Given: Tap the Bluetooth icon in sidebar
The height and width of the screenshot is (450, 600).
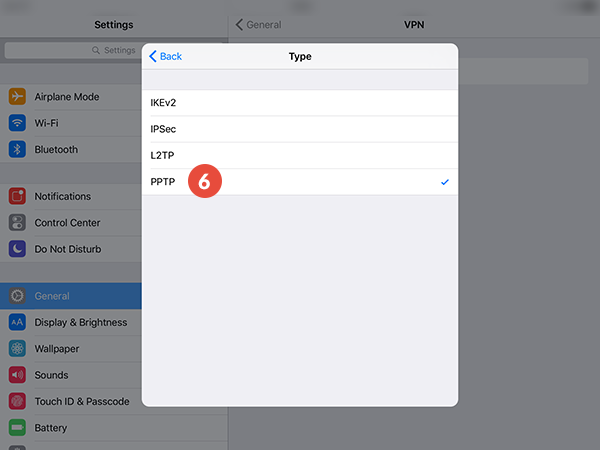Looking at the screenshot, I should 17,149.
